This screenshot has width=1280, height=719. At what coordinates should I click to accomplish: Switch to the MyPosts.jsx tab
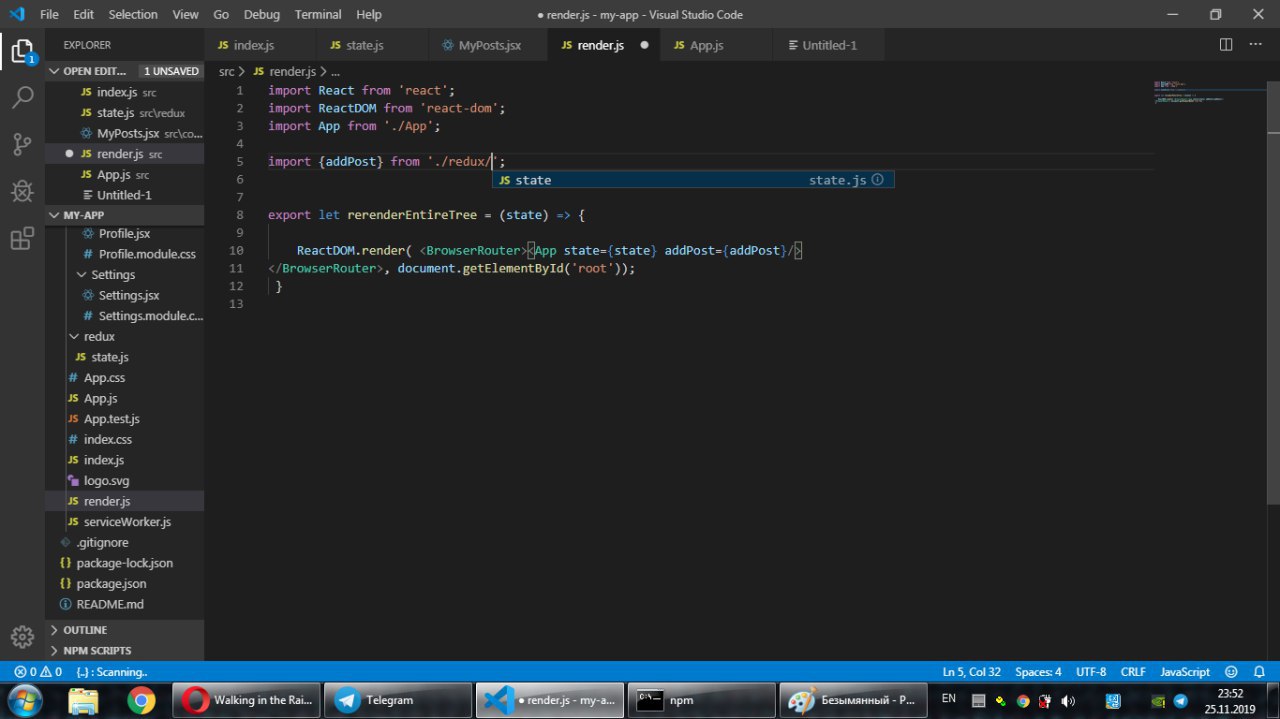(x=489, y=45)
